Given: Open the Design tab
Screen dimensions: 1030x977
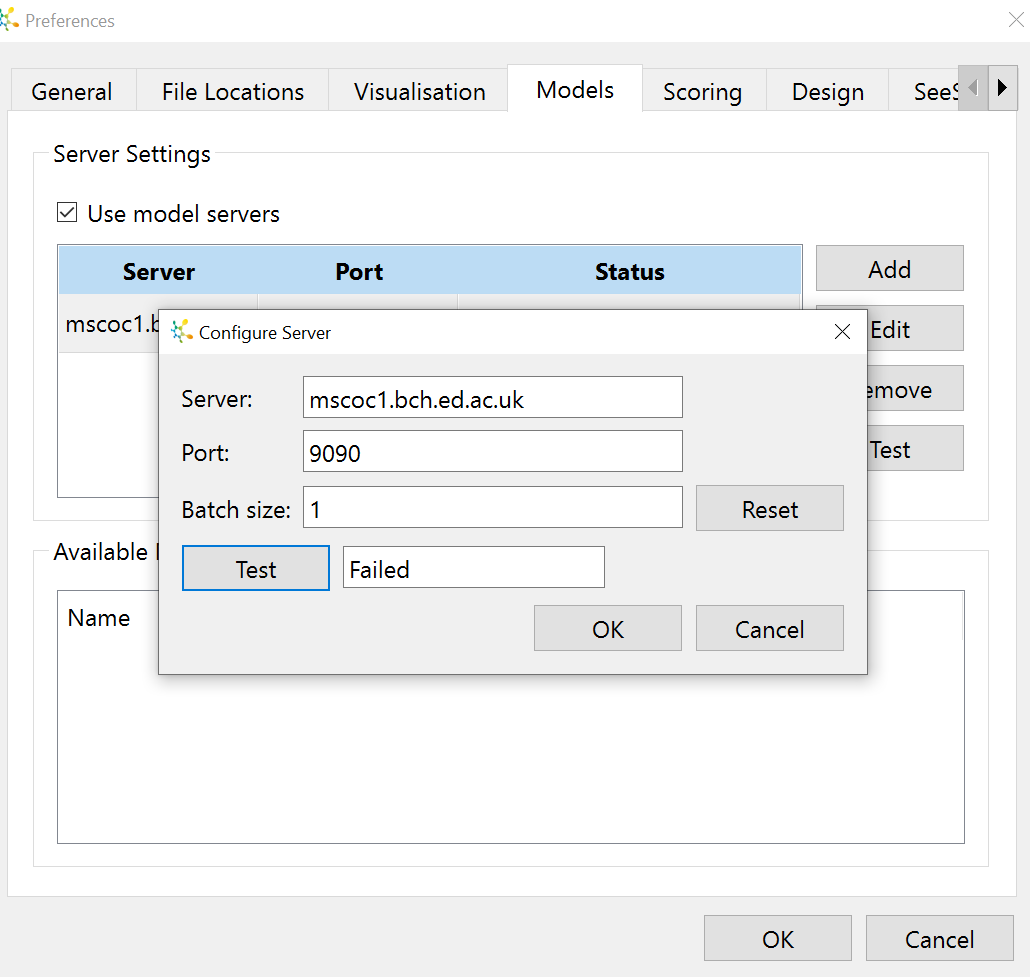Looking at the screenshot, I should pyautogui.click(x=827, y=92).
